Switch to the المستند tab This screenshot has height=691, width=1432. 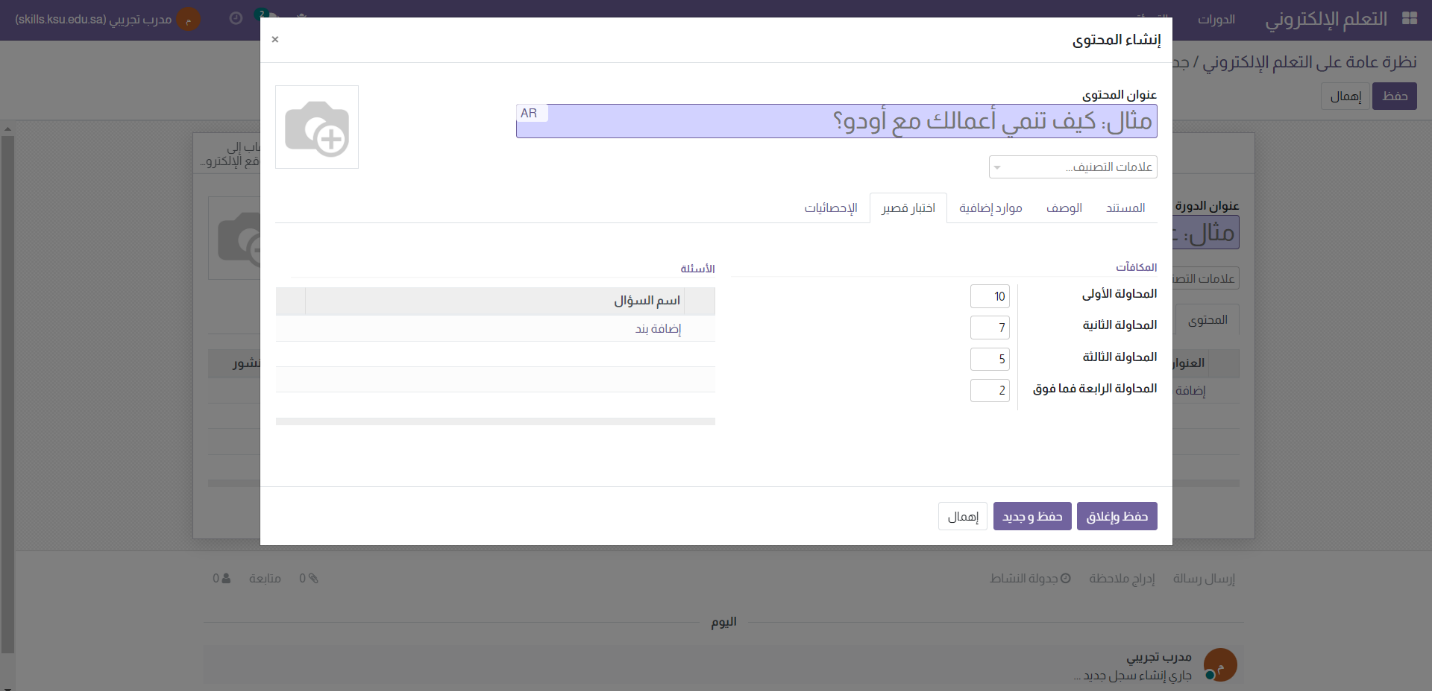point(1125,208)
